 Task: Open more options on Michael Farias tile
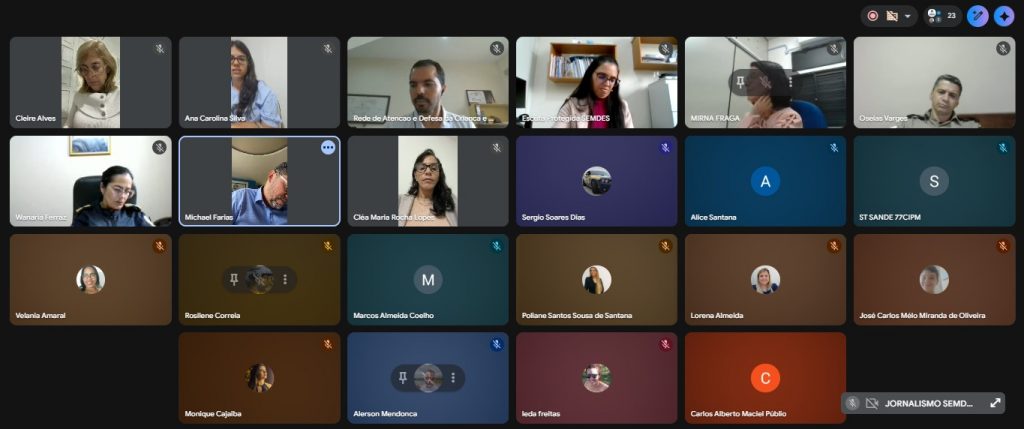328,148
